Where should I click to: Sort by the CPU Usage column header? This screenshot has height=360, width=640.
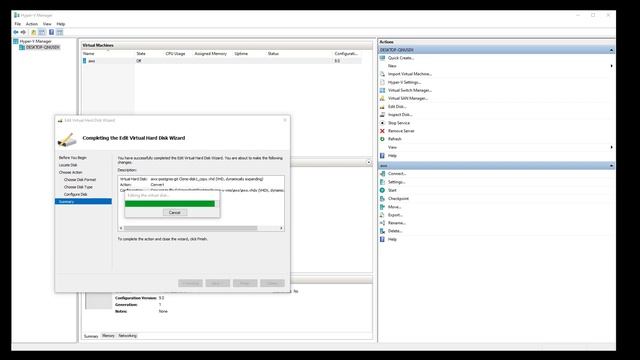(x=176, y=53)
